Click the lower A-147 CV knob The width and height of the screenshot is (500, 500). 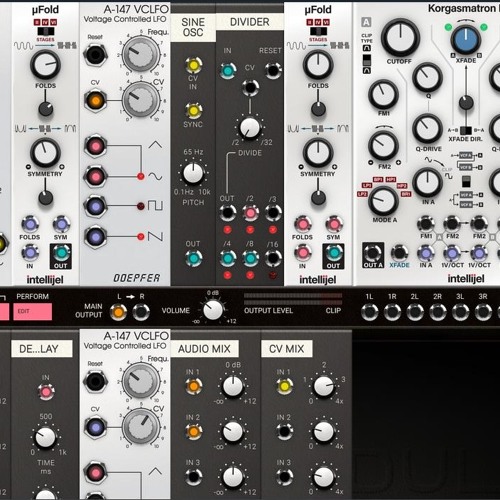(x=141, y=426)
